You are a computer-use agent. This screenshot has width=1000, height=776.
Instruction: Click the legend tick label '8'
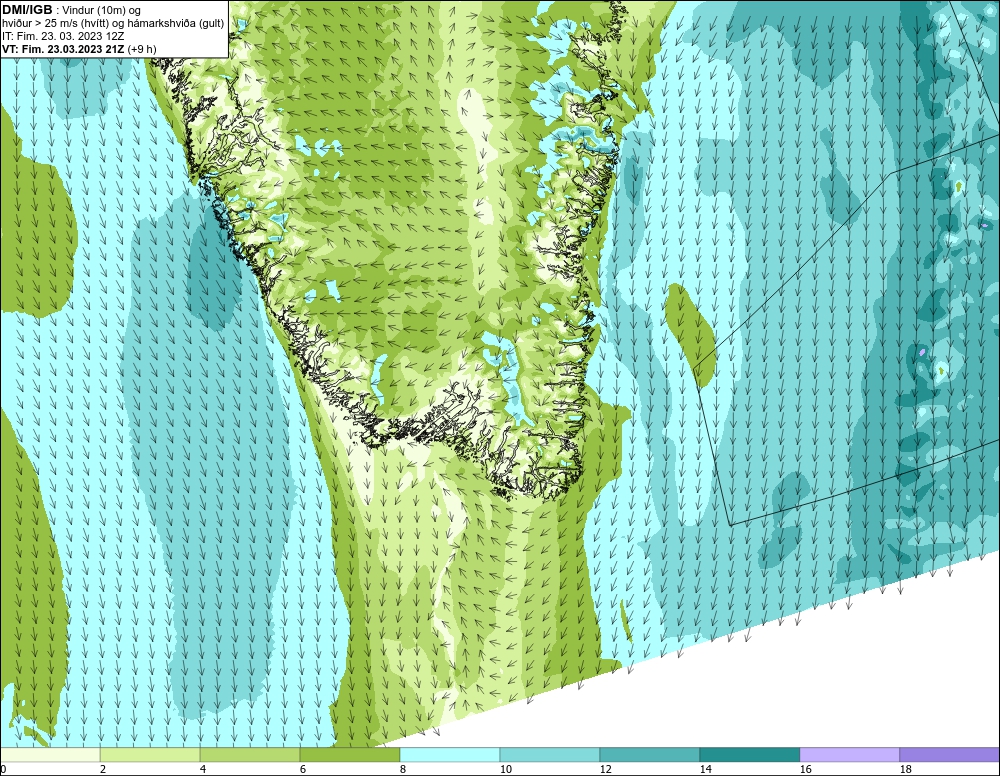click(402, 769)
